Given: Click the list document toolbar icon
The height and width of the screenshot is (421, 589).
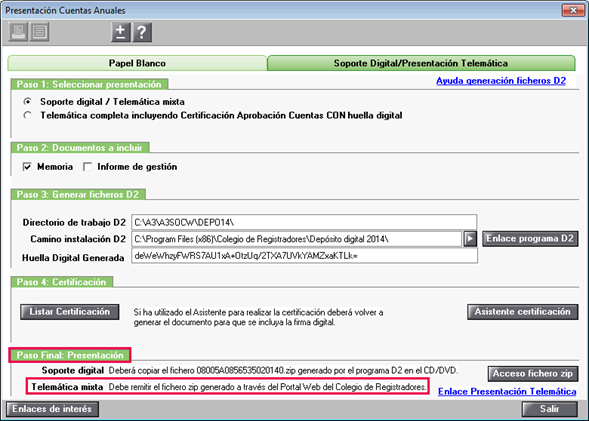Looking at the screenshot, I should click(x=39, y=32).
